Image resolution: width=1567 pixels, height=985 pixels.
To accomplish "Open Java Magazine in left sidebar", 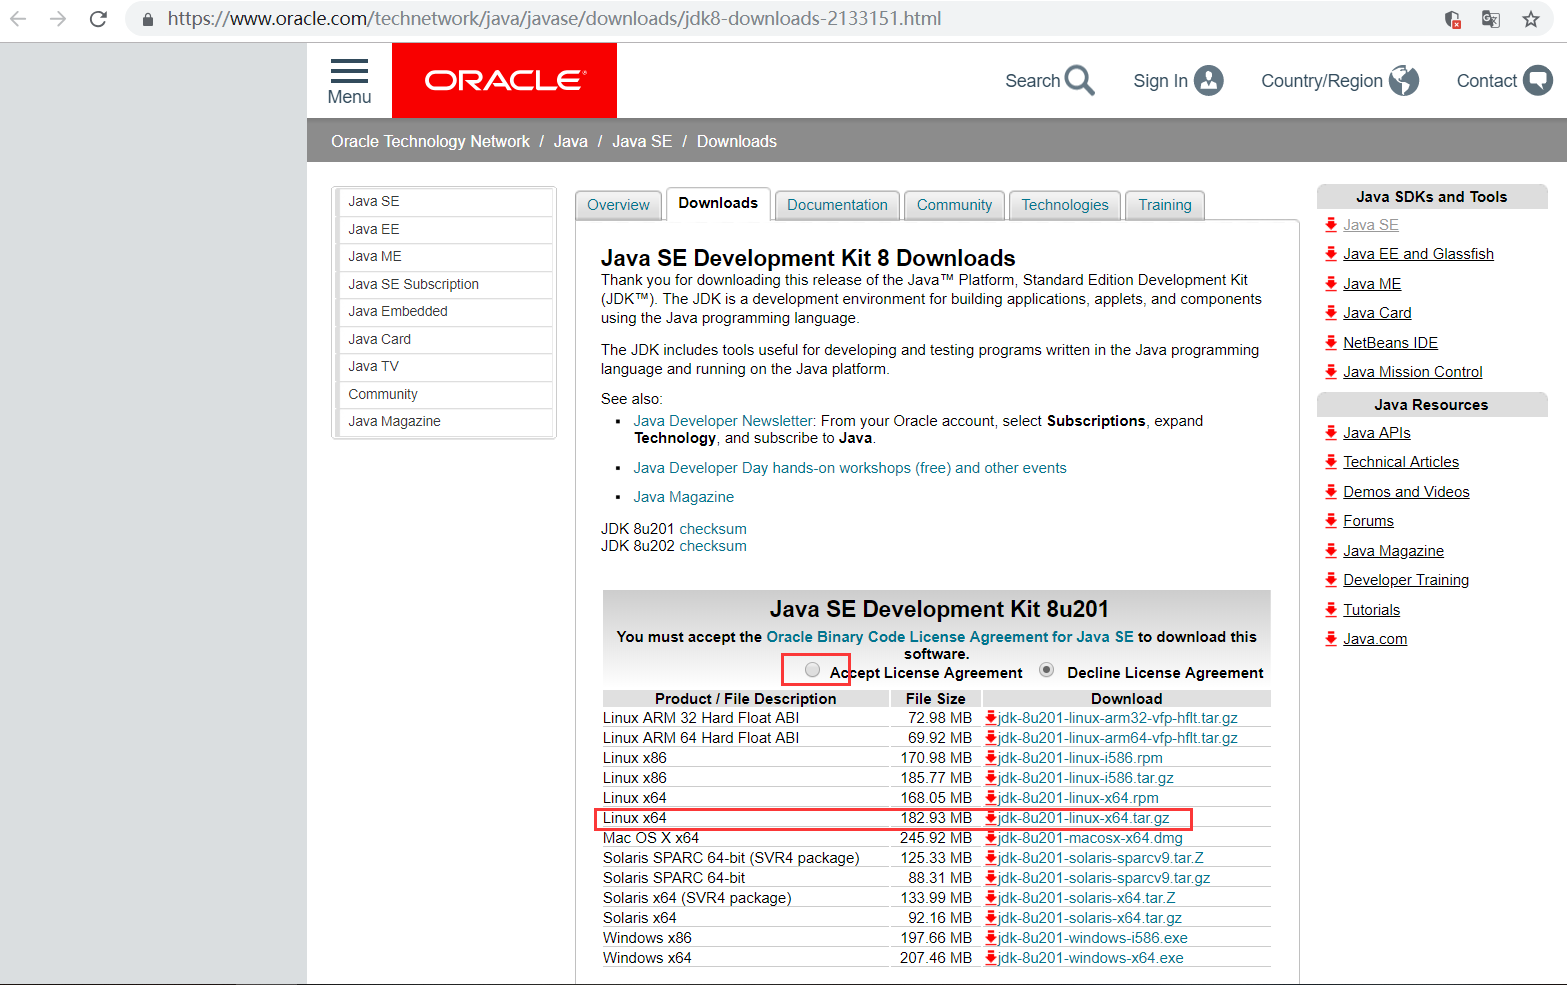I will 445,422.
